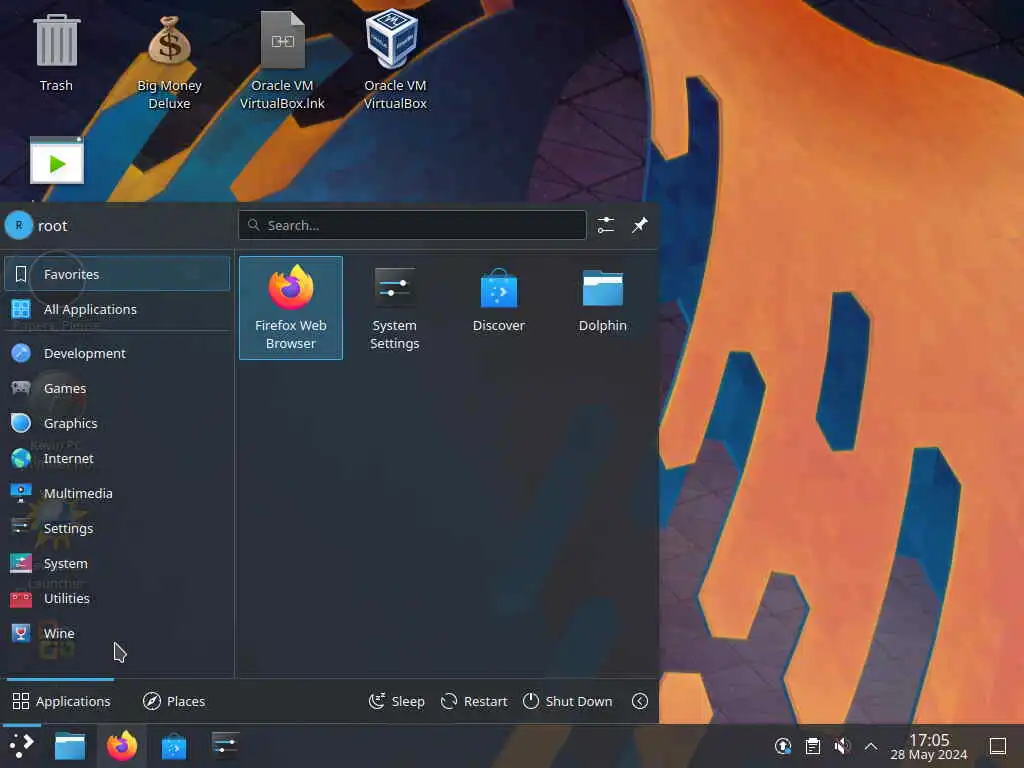Browse the Internet category

(117, 458)
